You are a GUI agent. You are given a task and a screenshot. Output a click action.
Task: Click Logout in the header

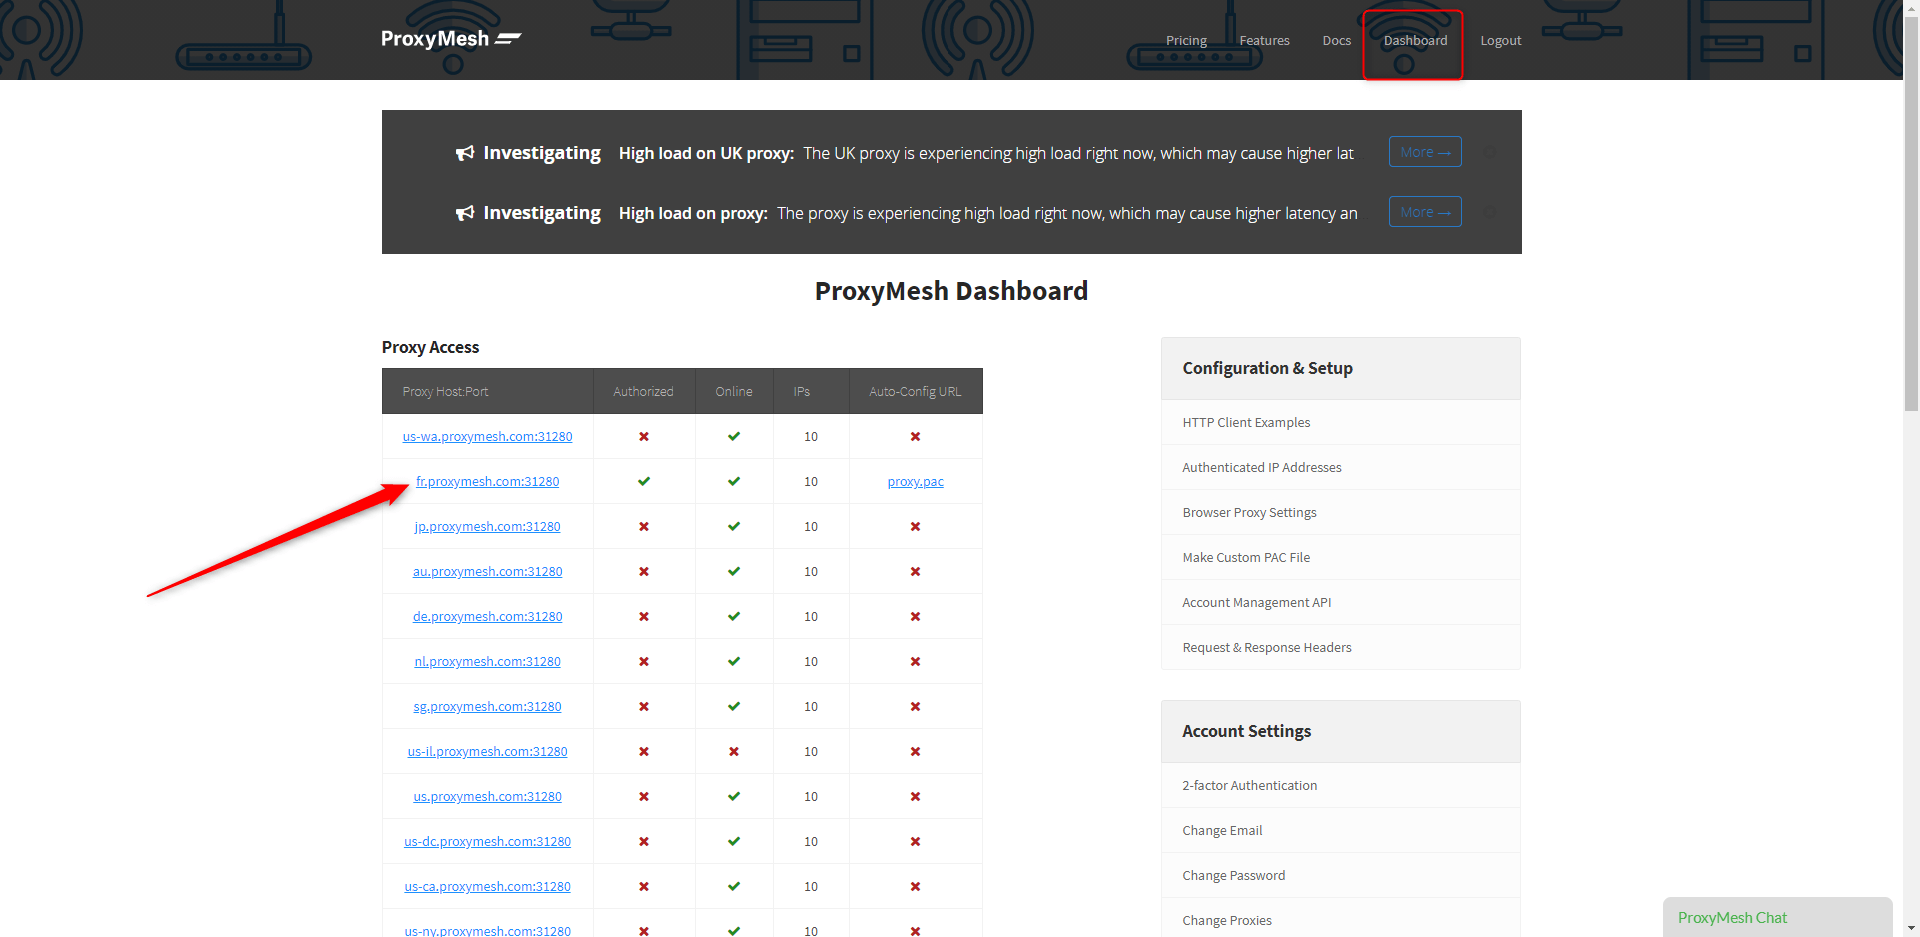(x=1500, y=41)
